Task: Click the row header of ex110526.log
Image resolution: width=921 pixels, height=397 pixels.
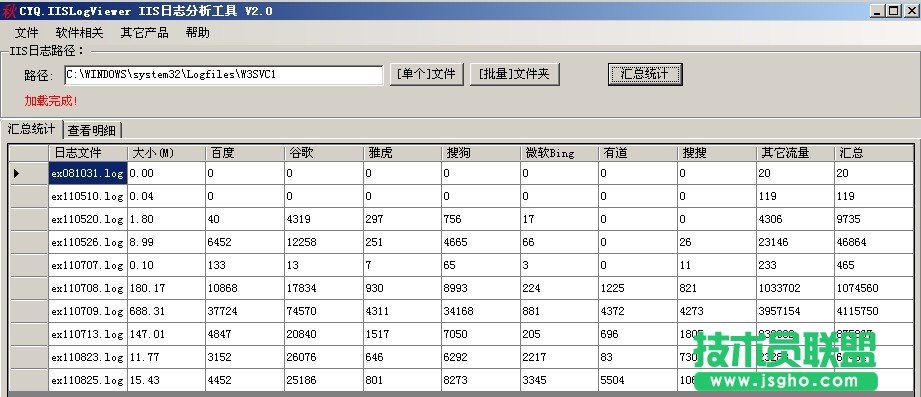Action: [x=29, y=242]
